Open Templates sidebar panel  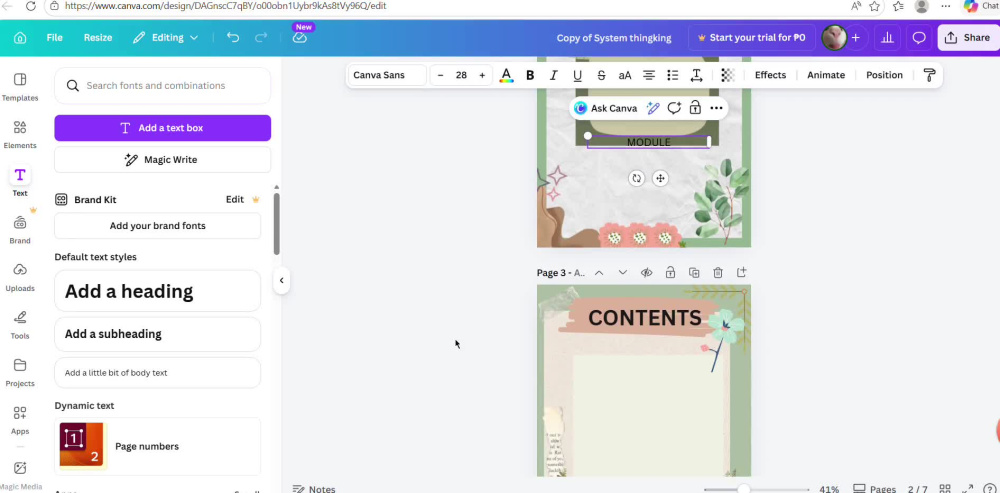click(x=20, y=87)
